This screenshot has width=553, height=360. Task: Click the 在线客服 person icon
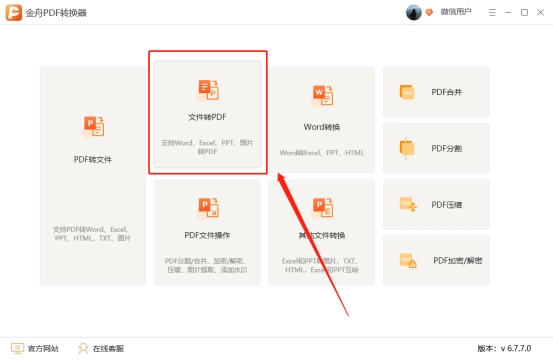point(83,348)
